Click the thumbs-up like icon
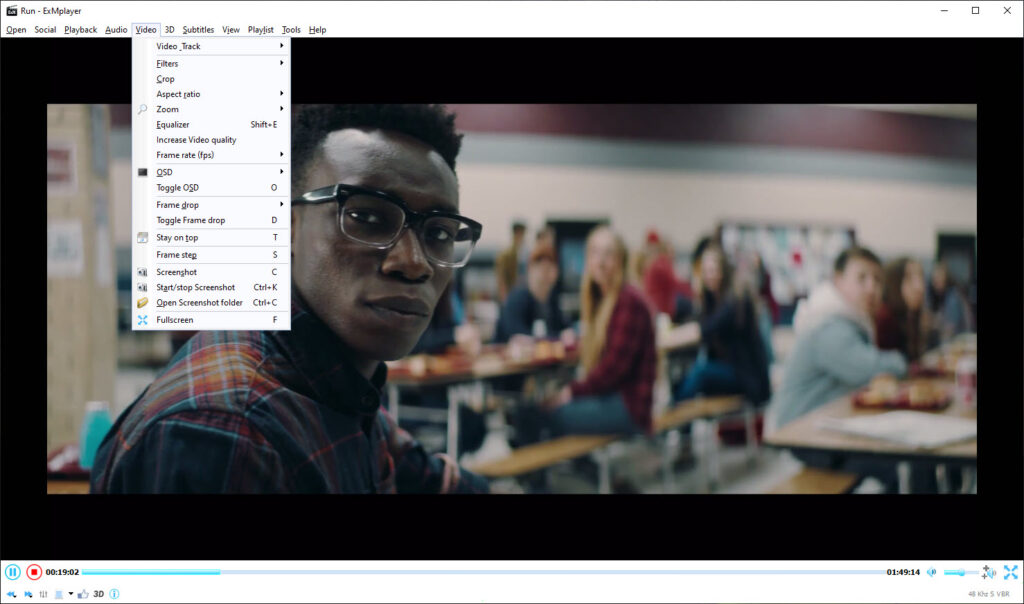 pyautogui.click(x=83, y=594)
